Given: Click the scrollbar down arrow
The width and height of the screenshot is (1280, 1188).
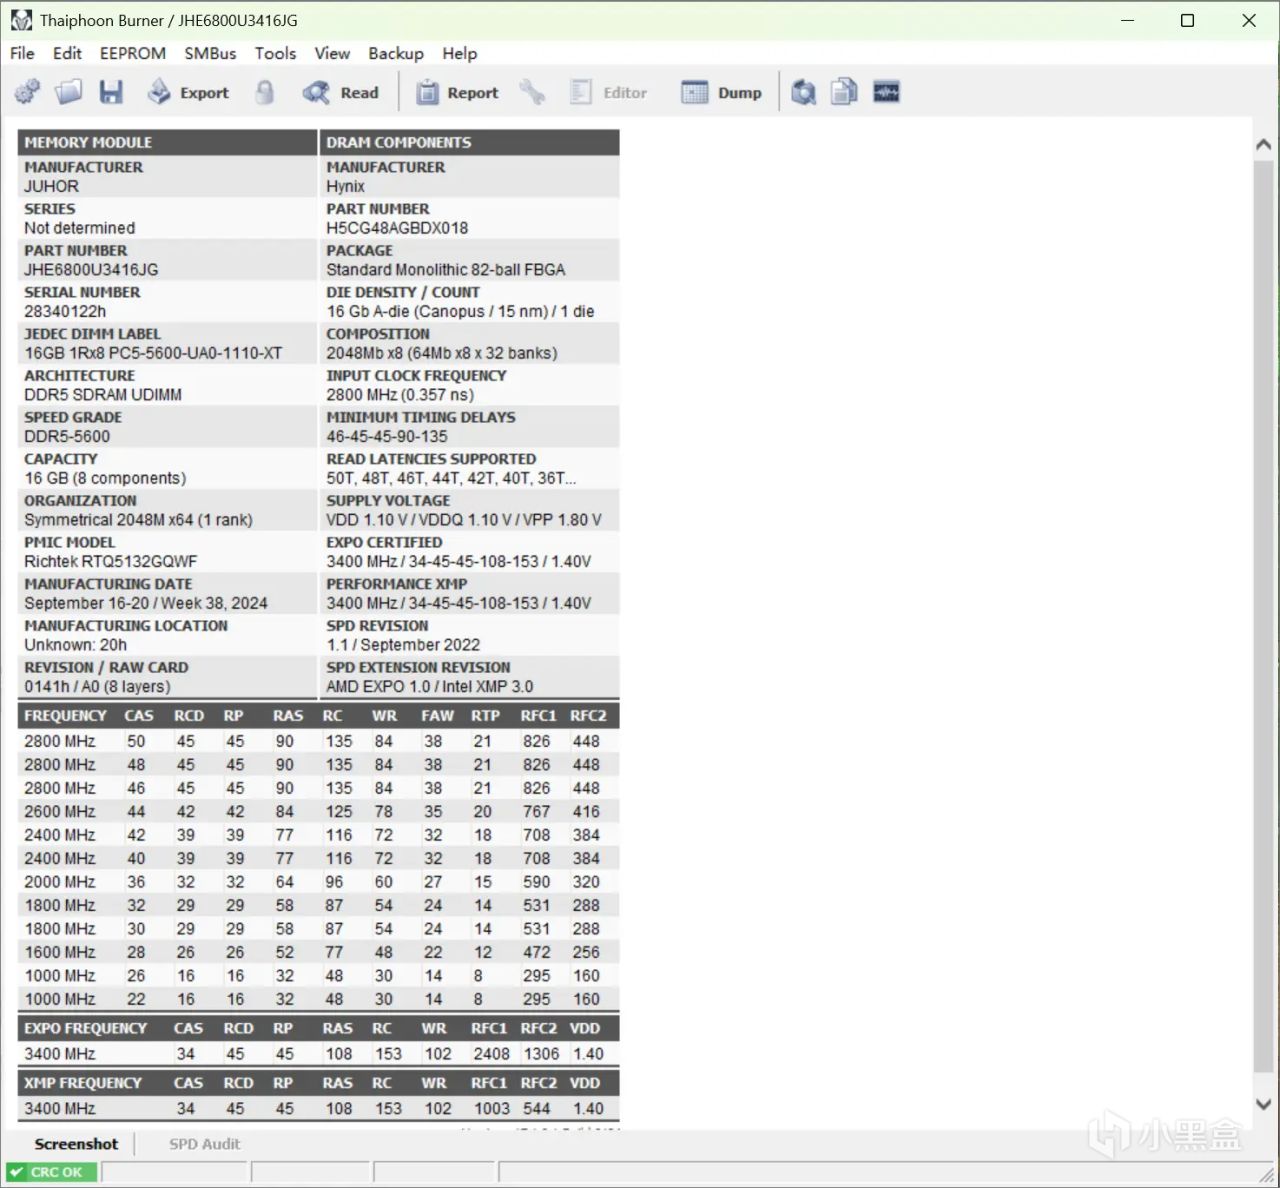Looking at the screenshot, I should (x=1263, y=1104).
